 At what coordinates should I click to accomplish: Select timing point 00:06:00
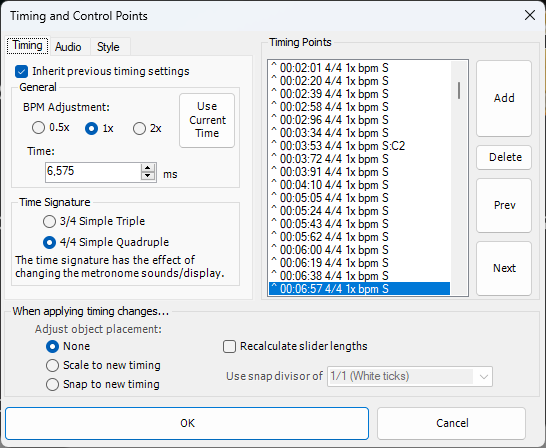[359, 250]
